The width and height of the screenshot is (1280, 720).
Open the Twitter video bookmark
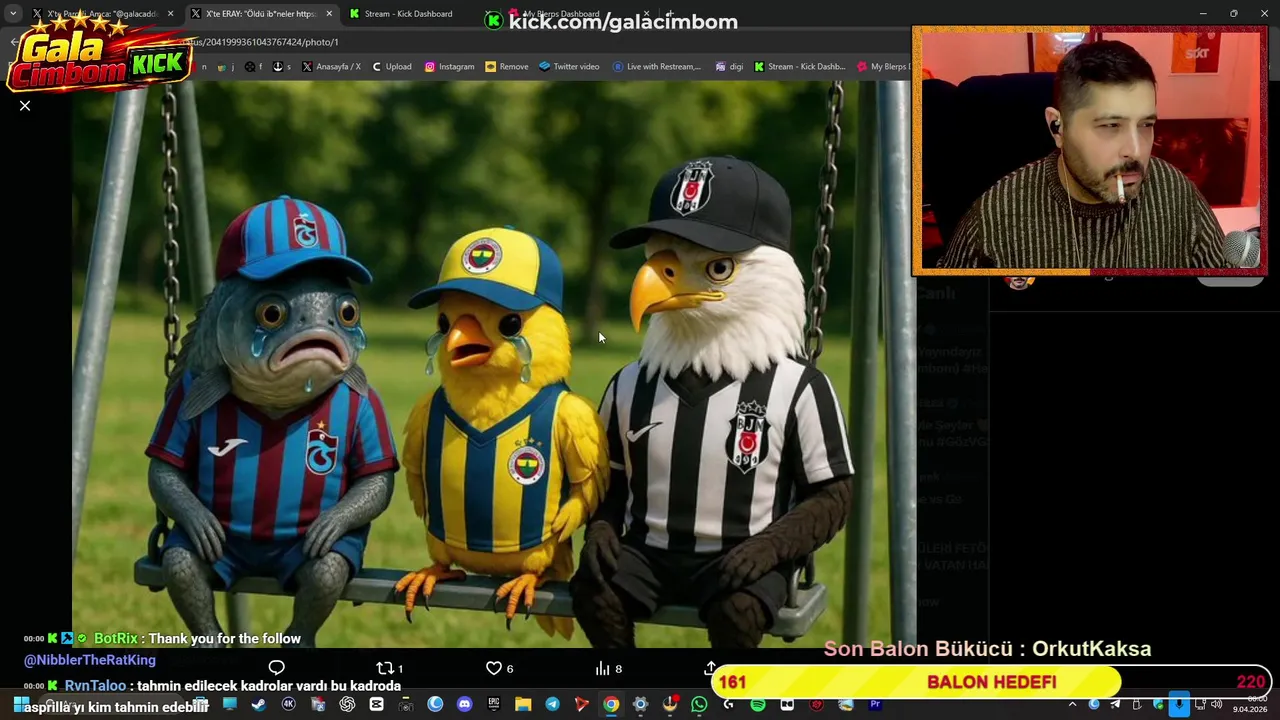pyautogui.click(x=569, y=67)
